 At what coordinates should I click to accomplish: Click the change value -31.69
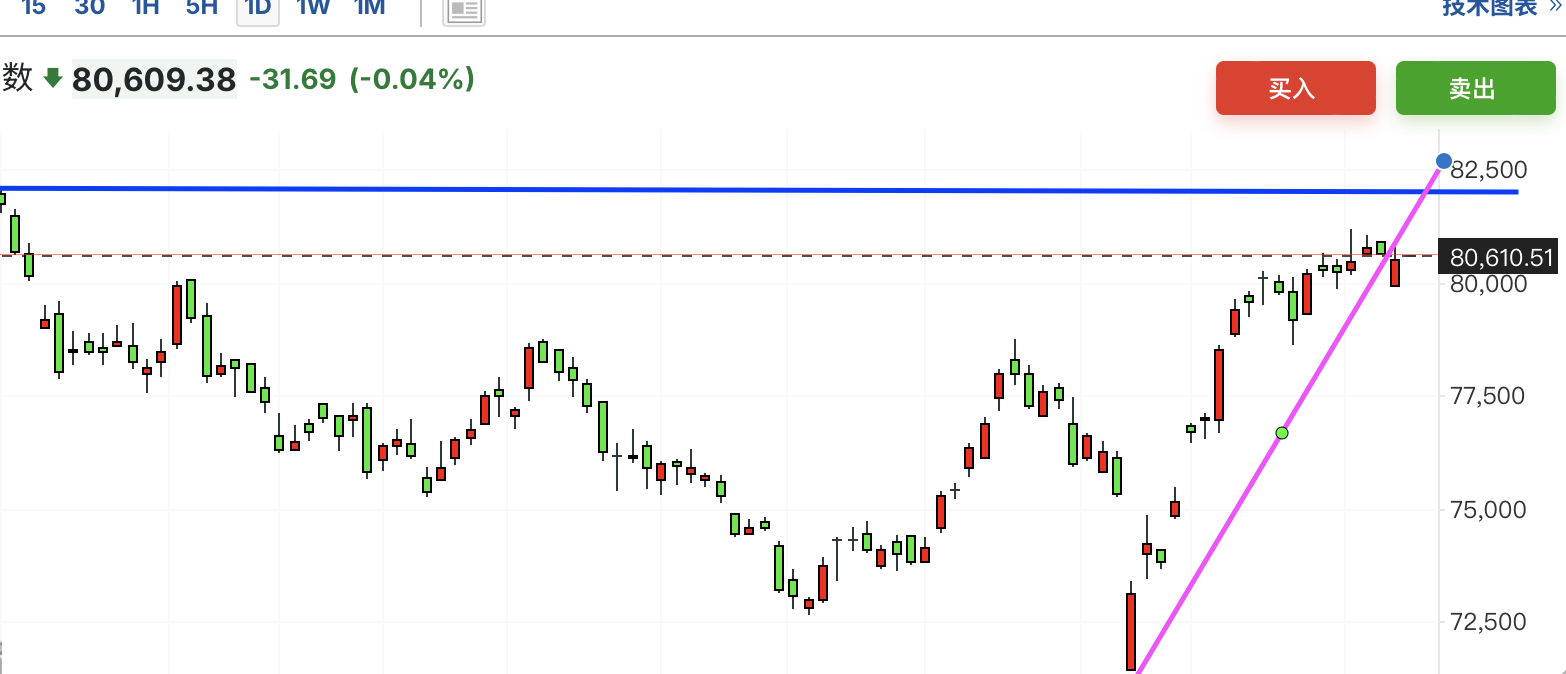[292, 79]
